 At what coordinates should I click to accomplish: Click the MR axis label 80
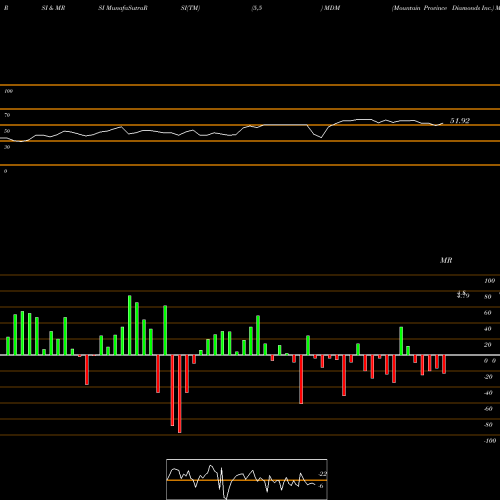(x=488, y=297)
